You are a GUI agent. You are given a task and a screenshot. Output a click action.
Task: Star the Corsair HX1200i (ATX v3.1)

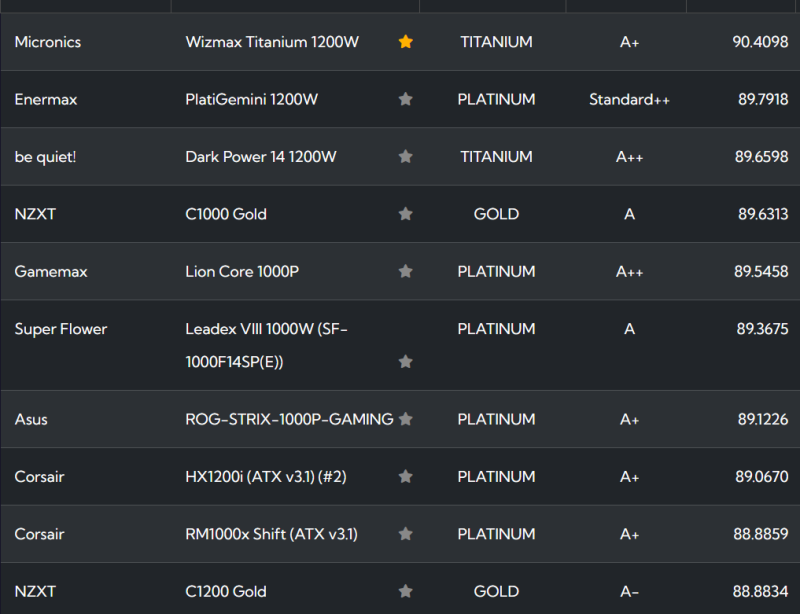click(x=405, y=477)
